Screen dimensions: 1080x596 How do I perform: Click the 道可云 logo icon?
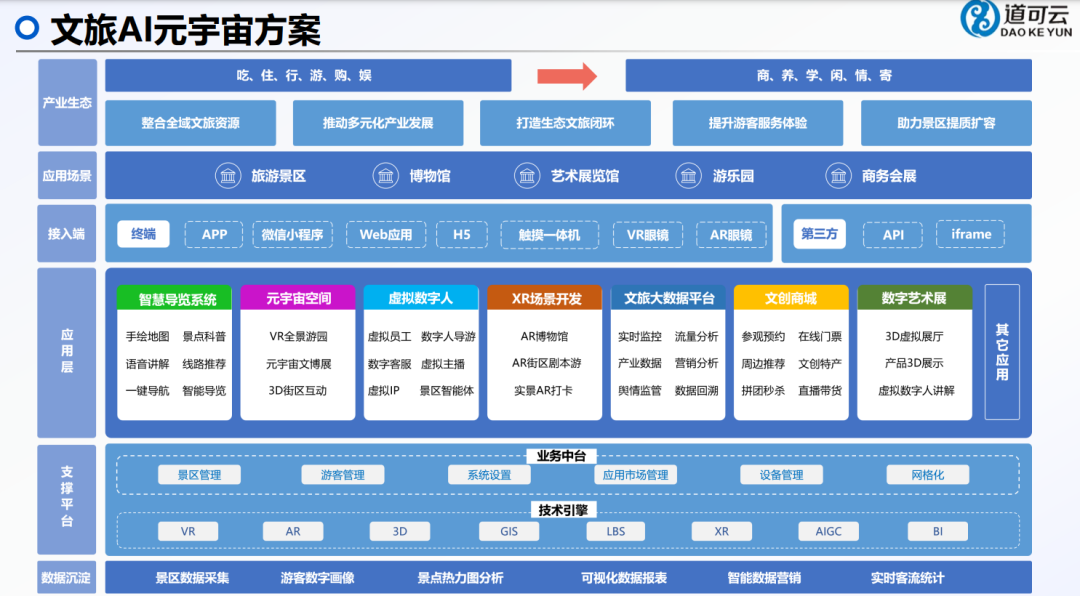[979, 19]
